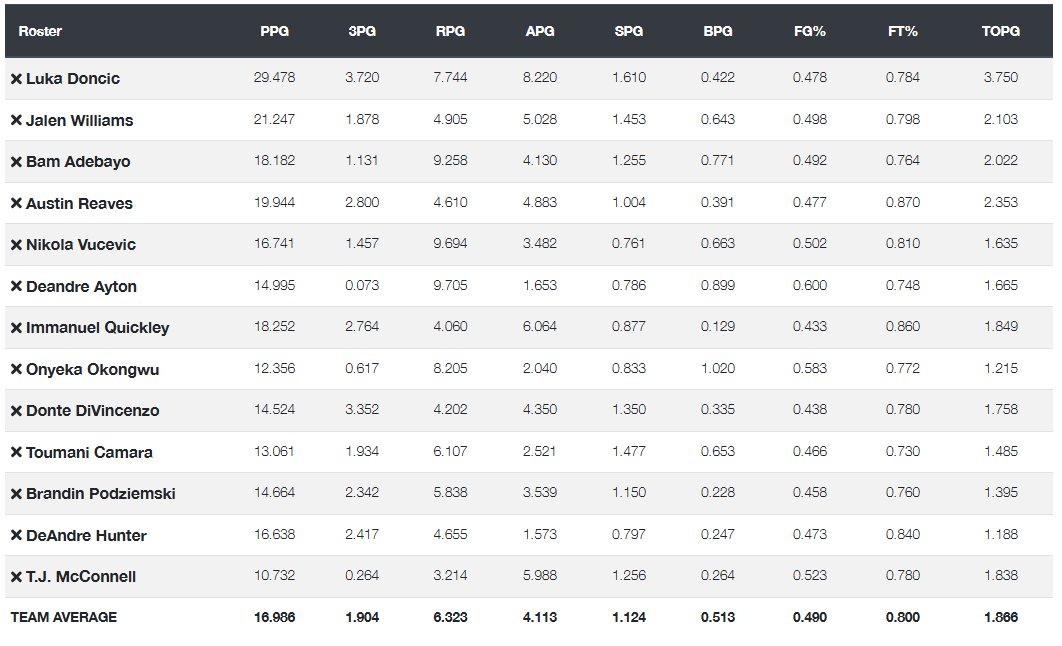Sort roster by APG header
The image size is (1062, 646).
(540, 31)
